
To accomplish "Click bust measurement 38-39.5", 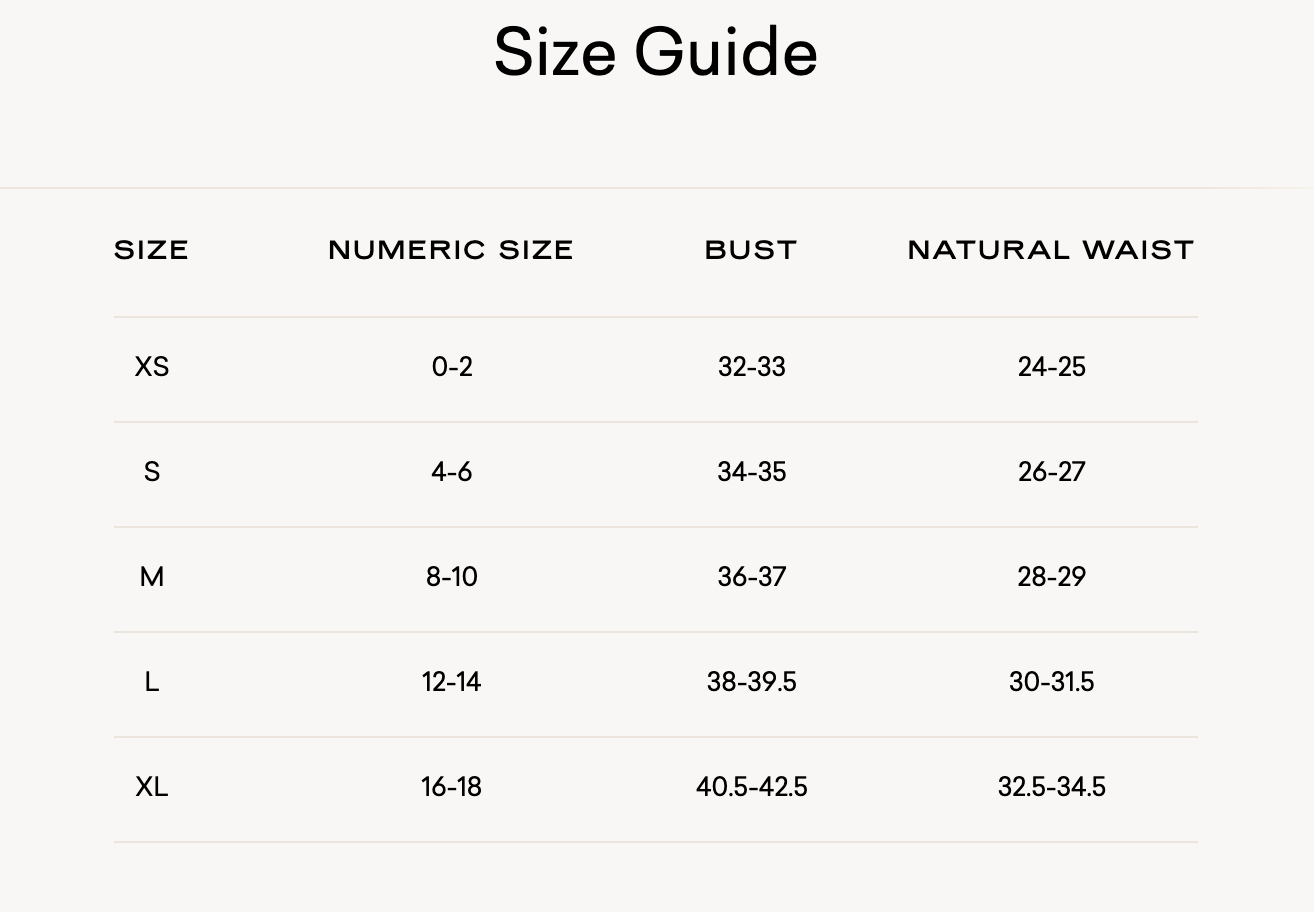I will pos(752,682).
